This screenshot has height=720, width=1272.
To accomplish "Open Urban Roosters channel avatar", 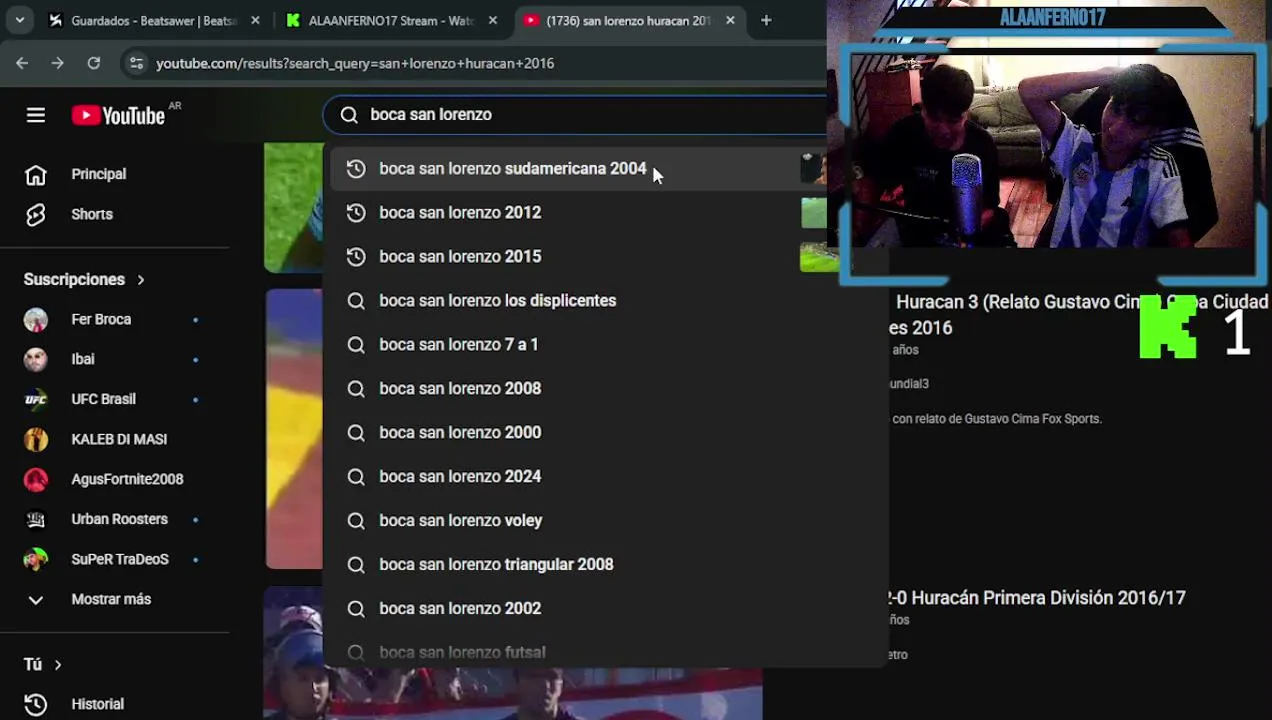I will click(36, 520).
